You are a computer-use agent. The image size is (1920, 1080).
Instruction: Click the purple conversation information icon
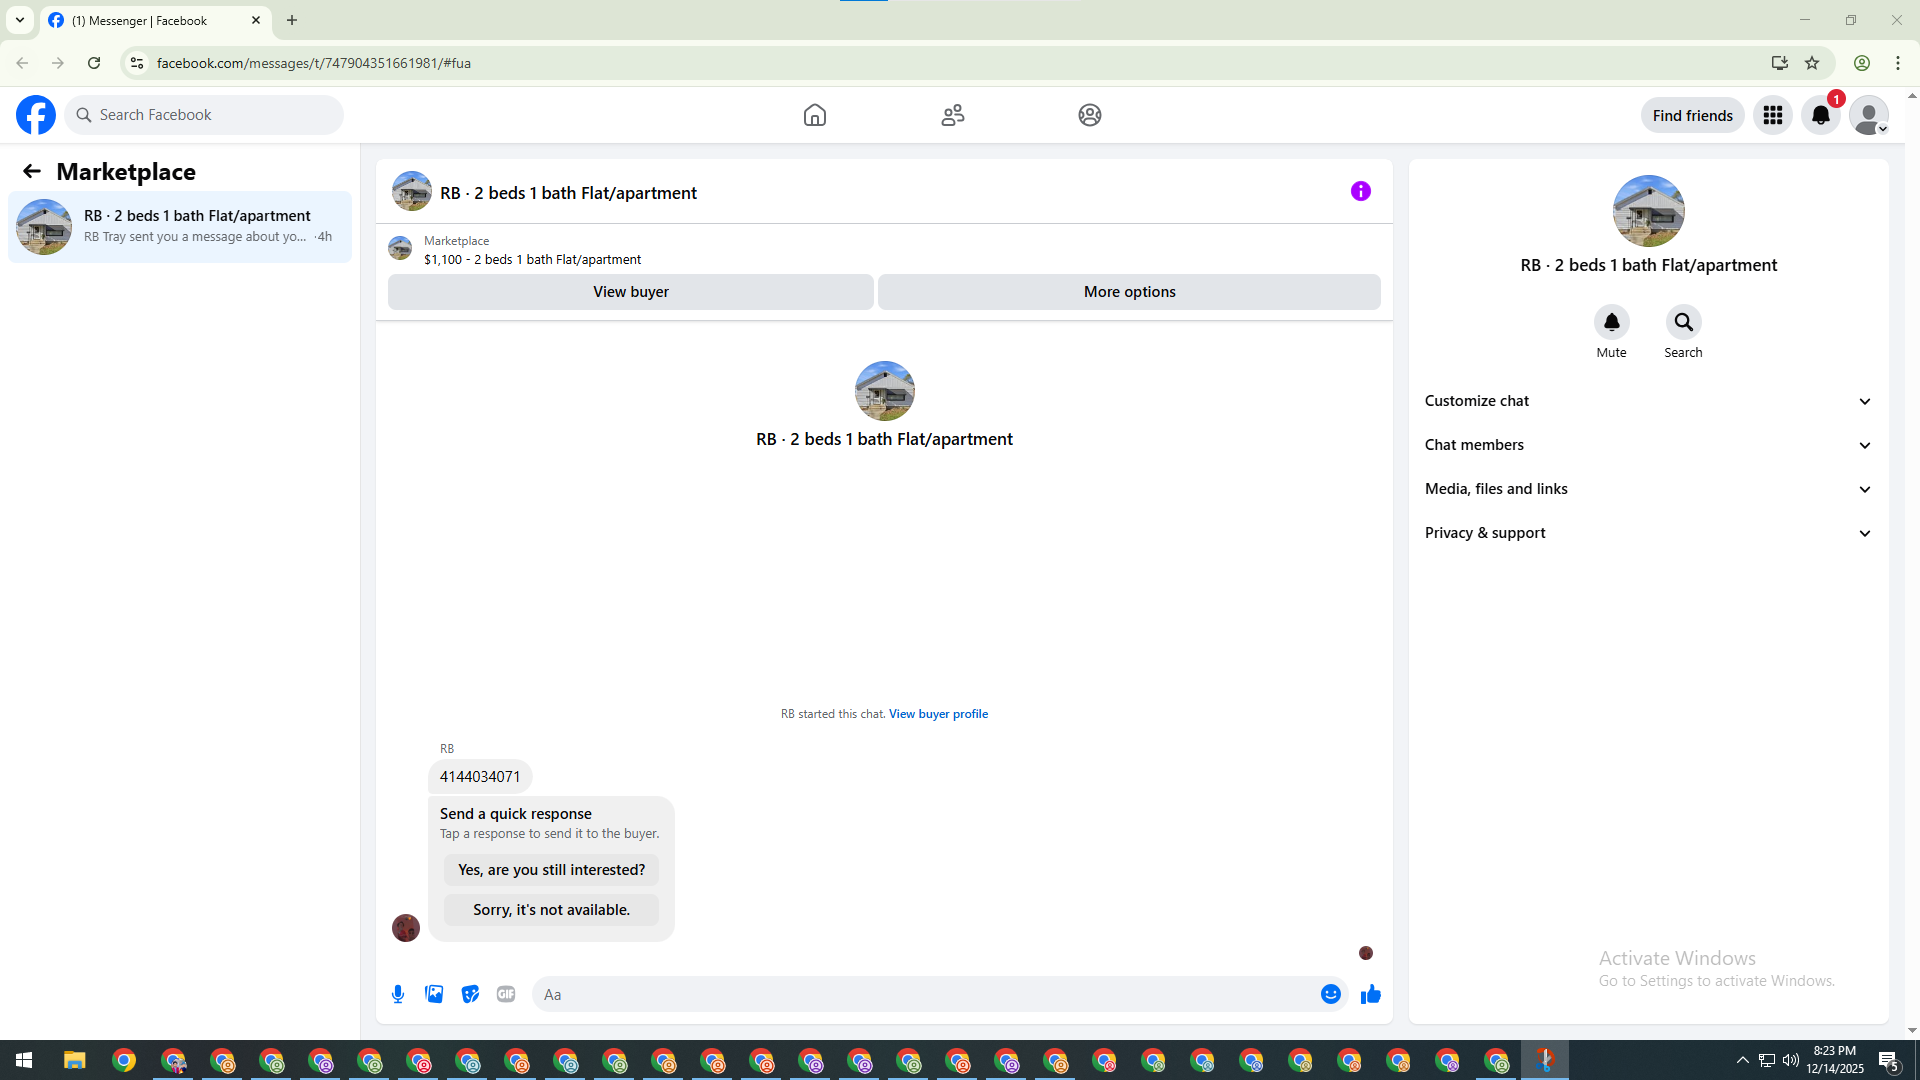pyautogui.click(x=1360, y=191)
